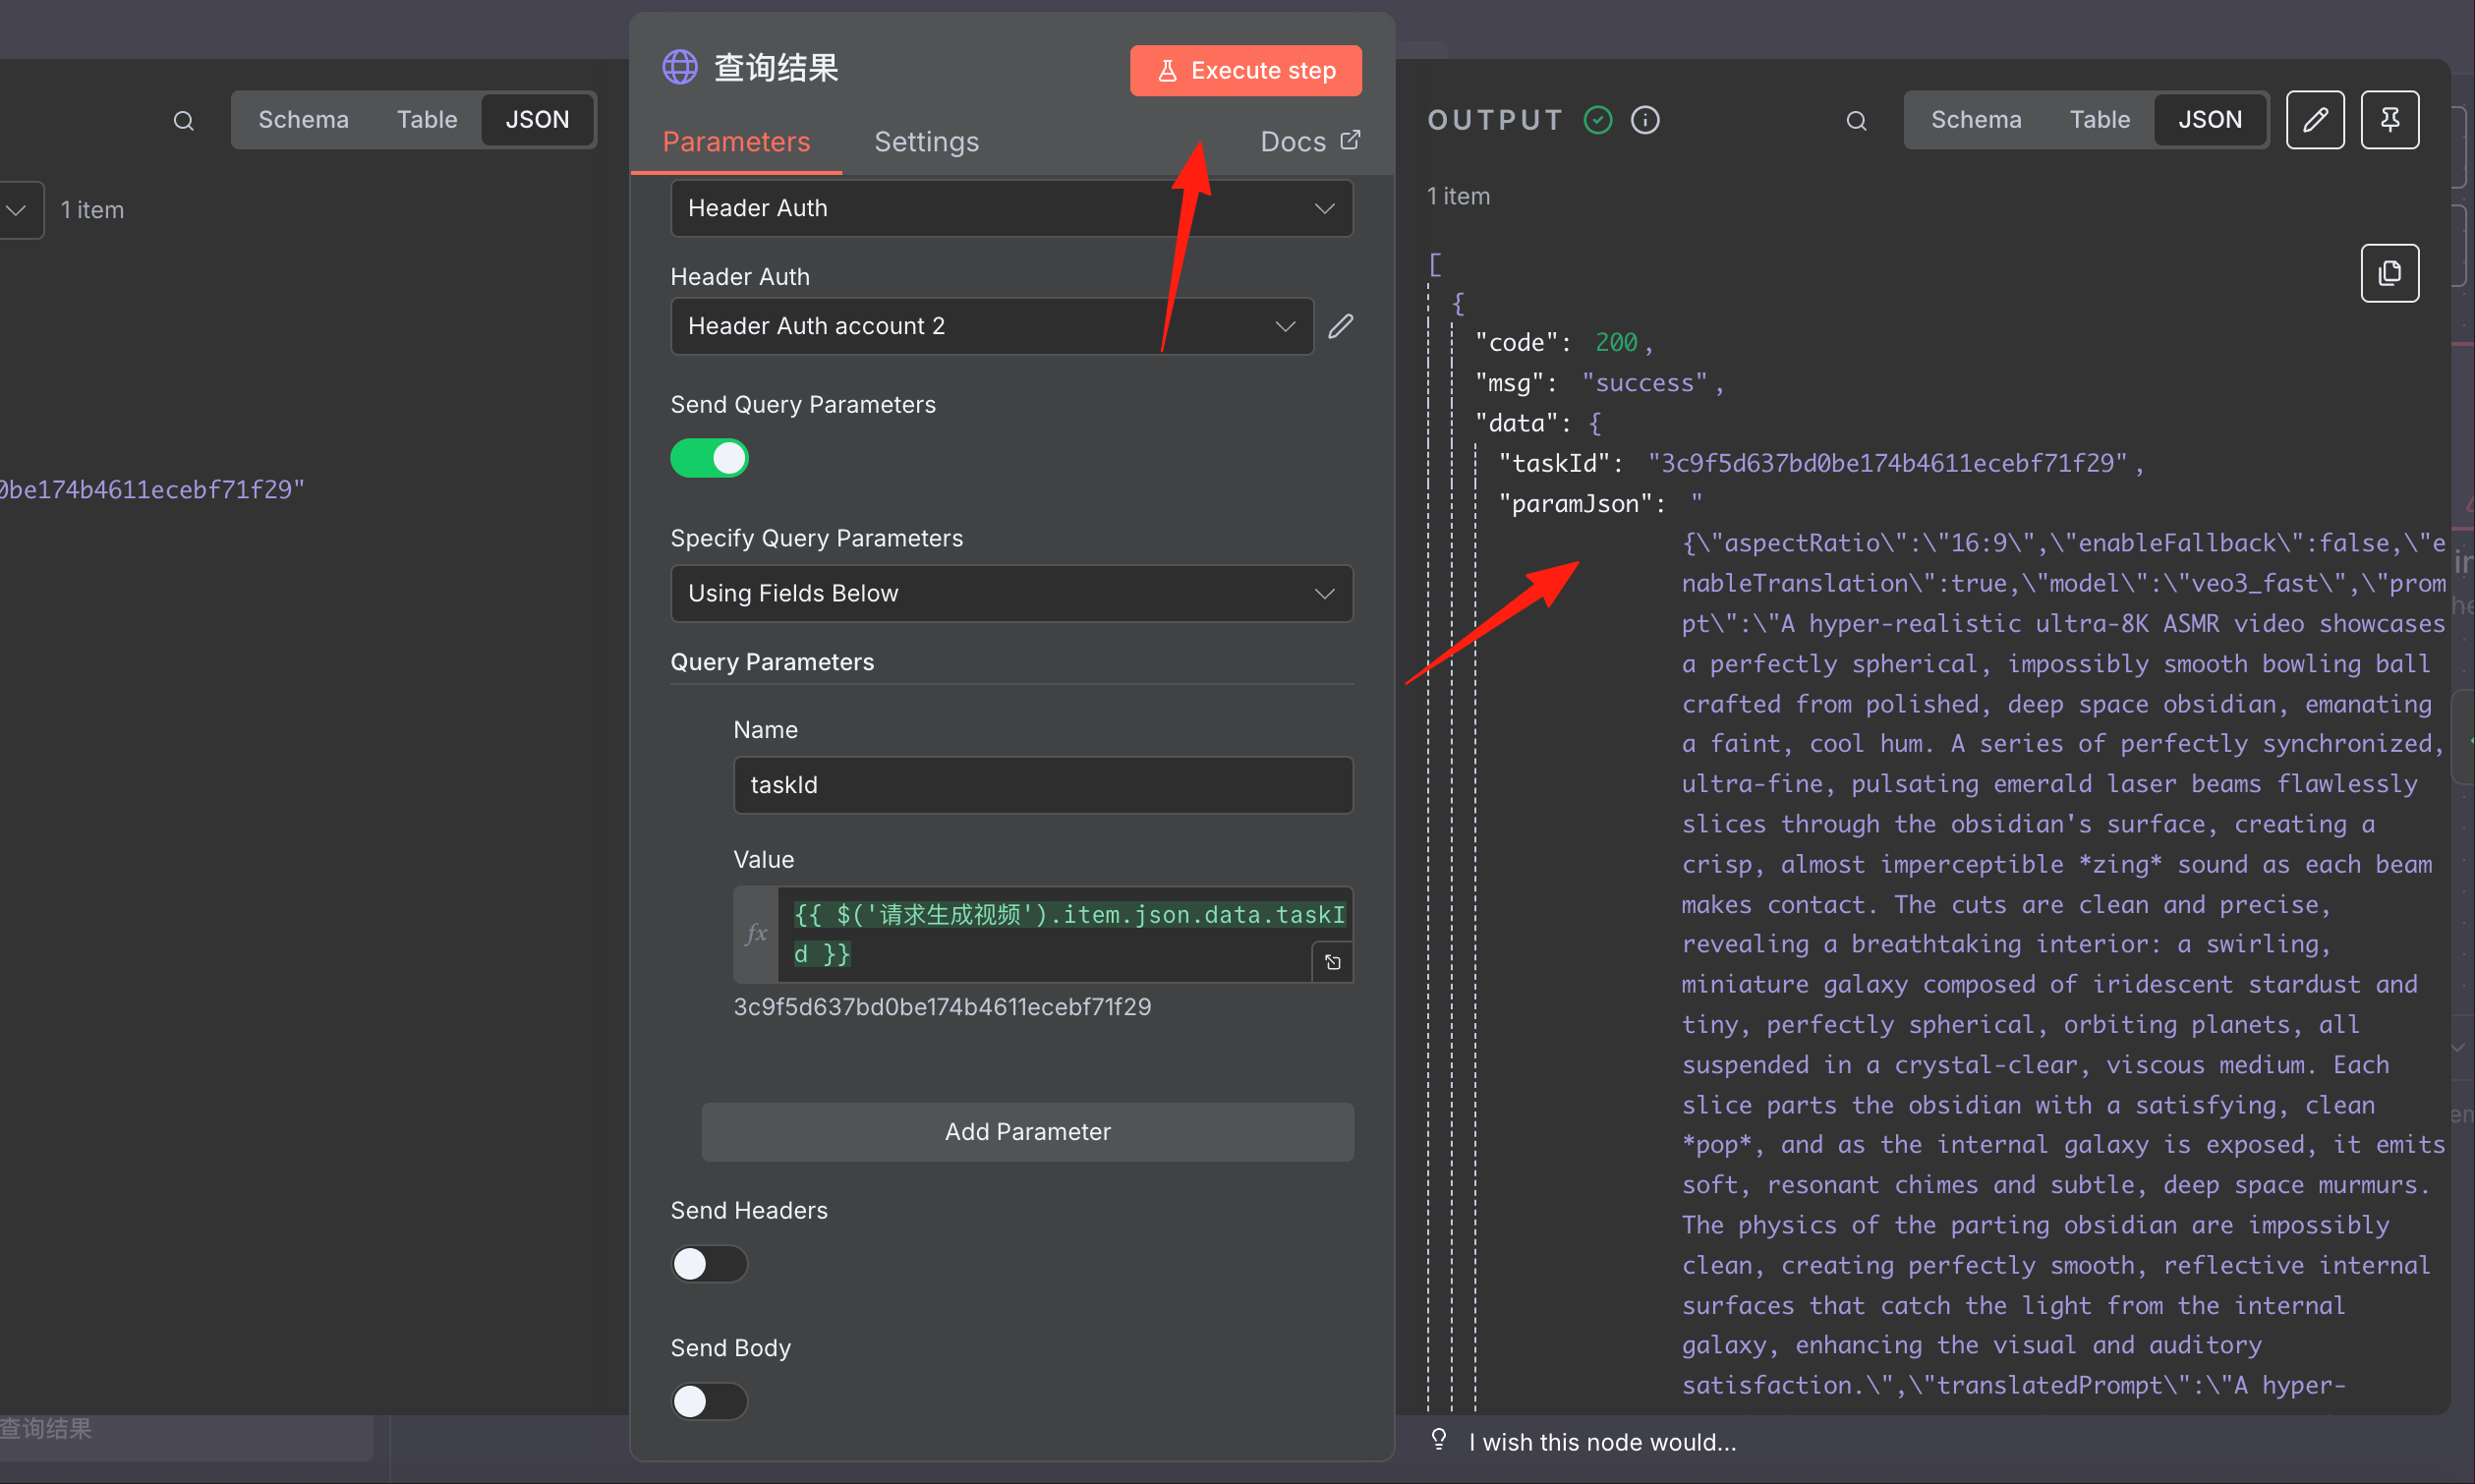This screenshot has width=2475, height=1484.
Task: Disable the Send Query Parameters toggle
Action: (709, 458)
